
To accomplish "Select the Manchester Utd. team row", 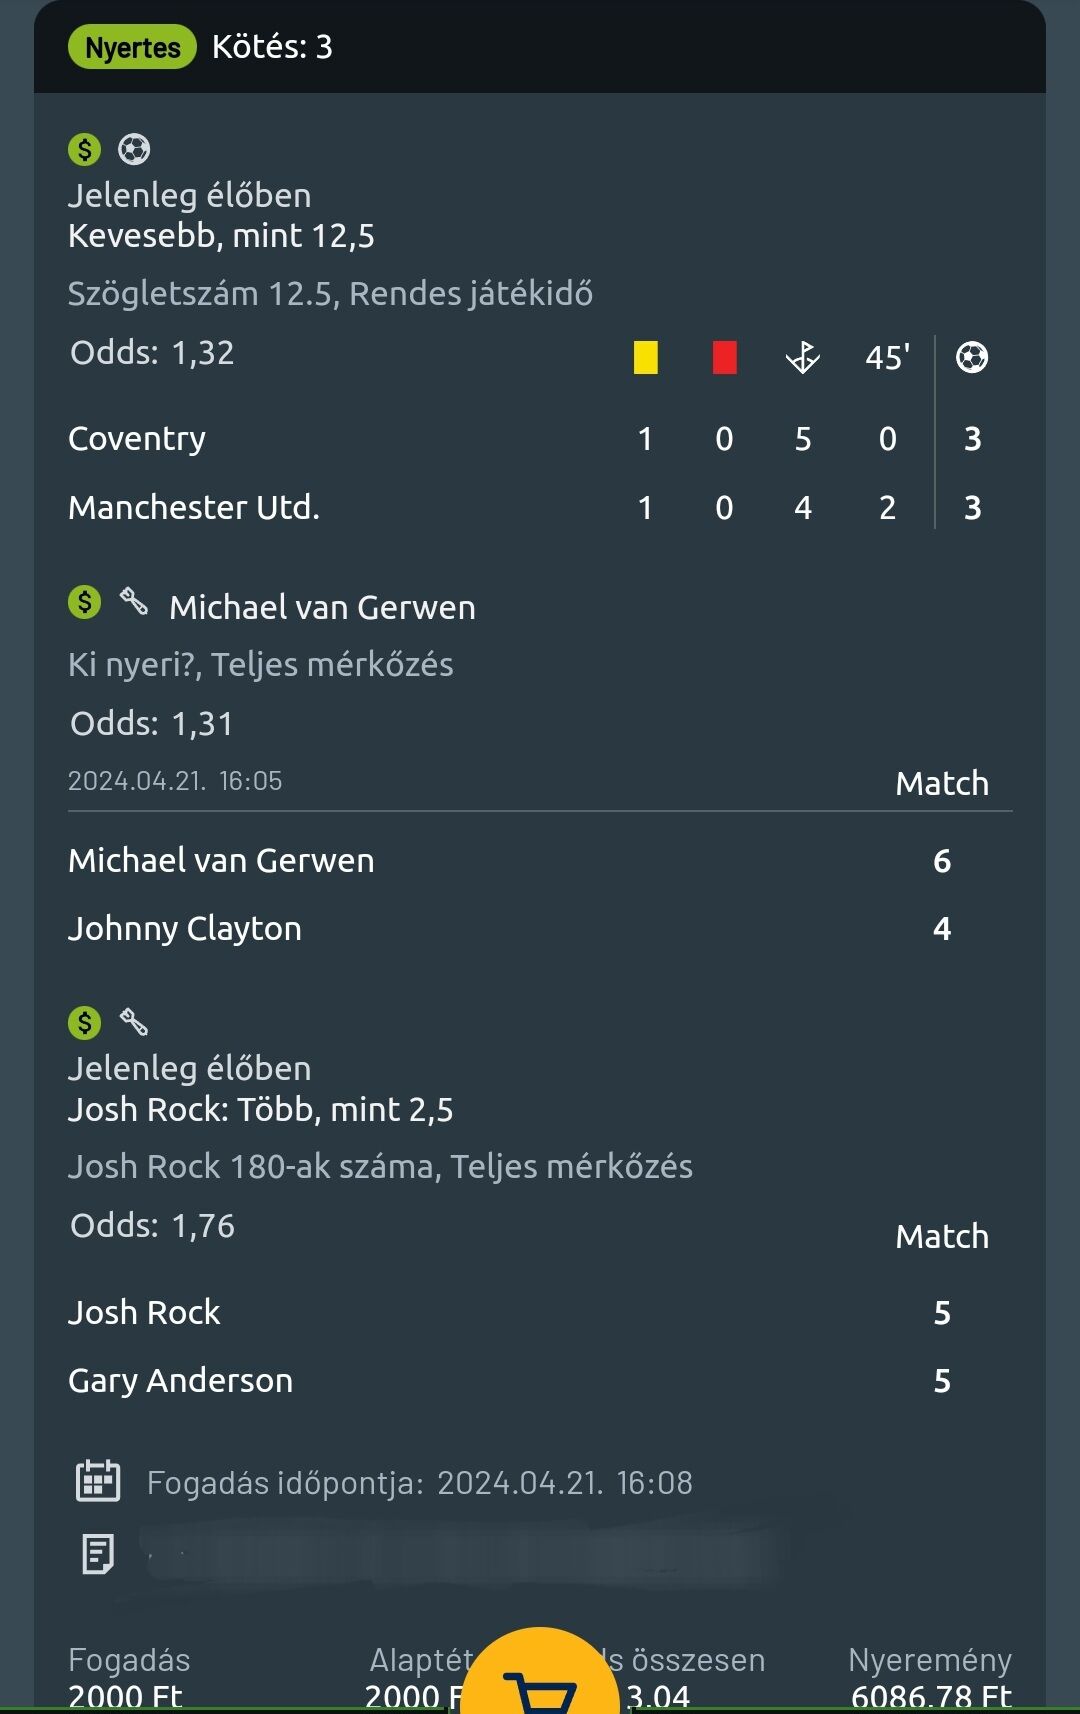I will 194,508.
